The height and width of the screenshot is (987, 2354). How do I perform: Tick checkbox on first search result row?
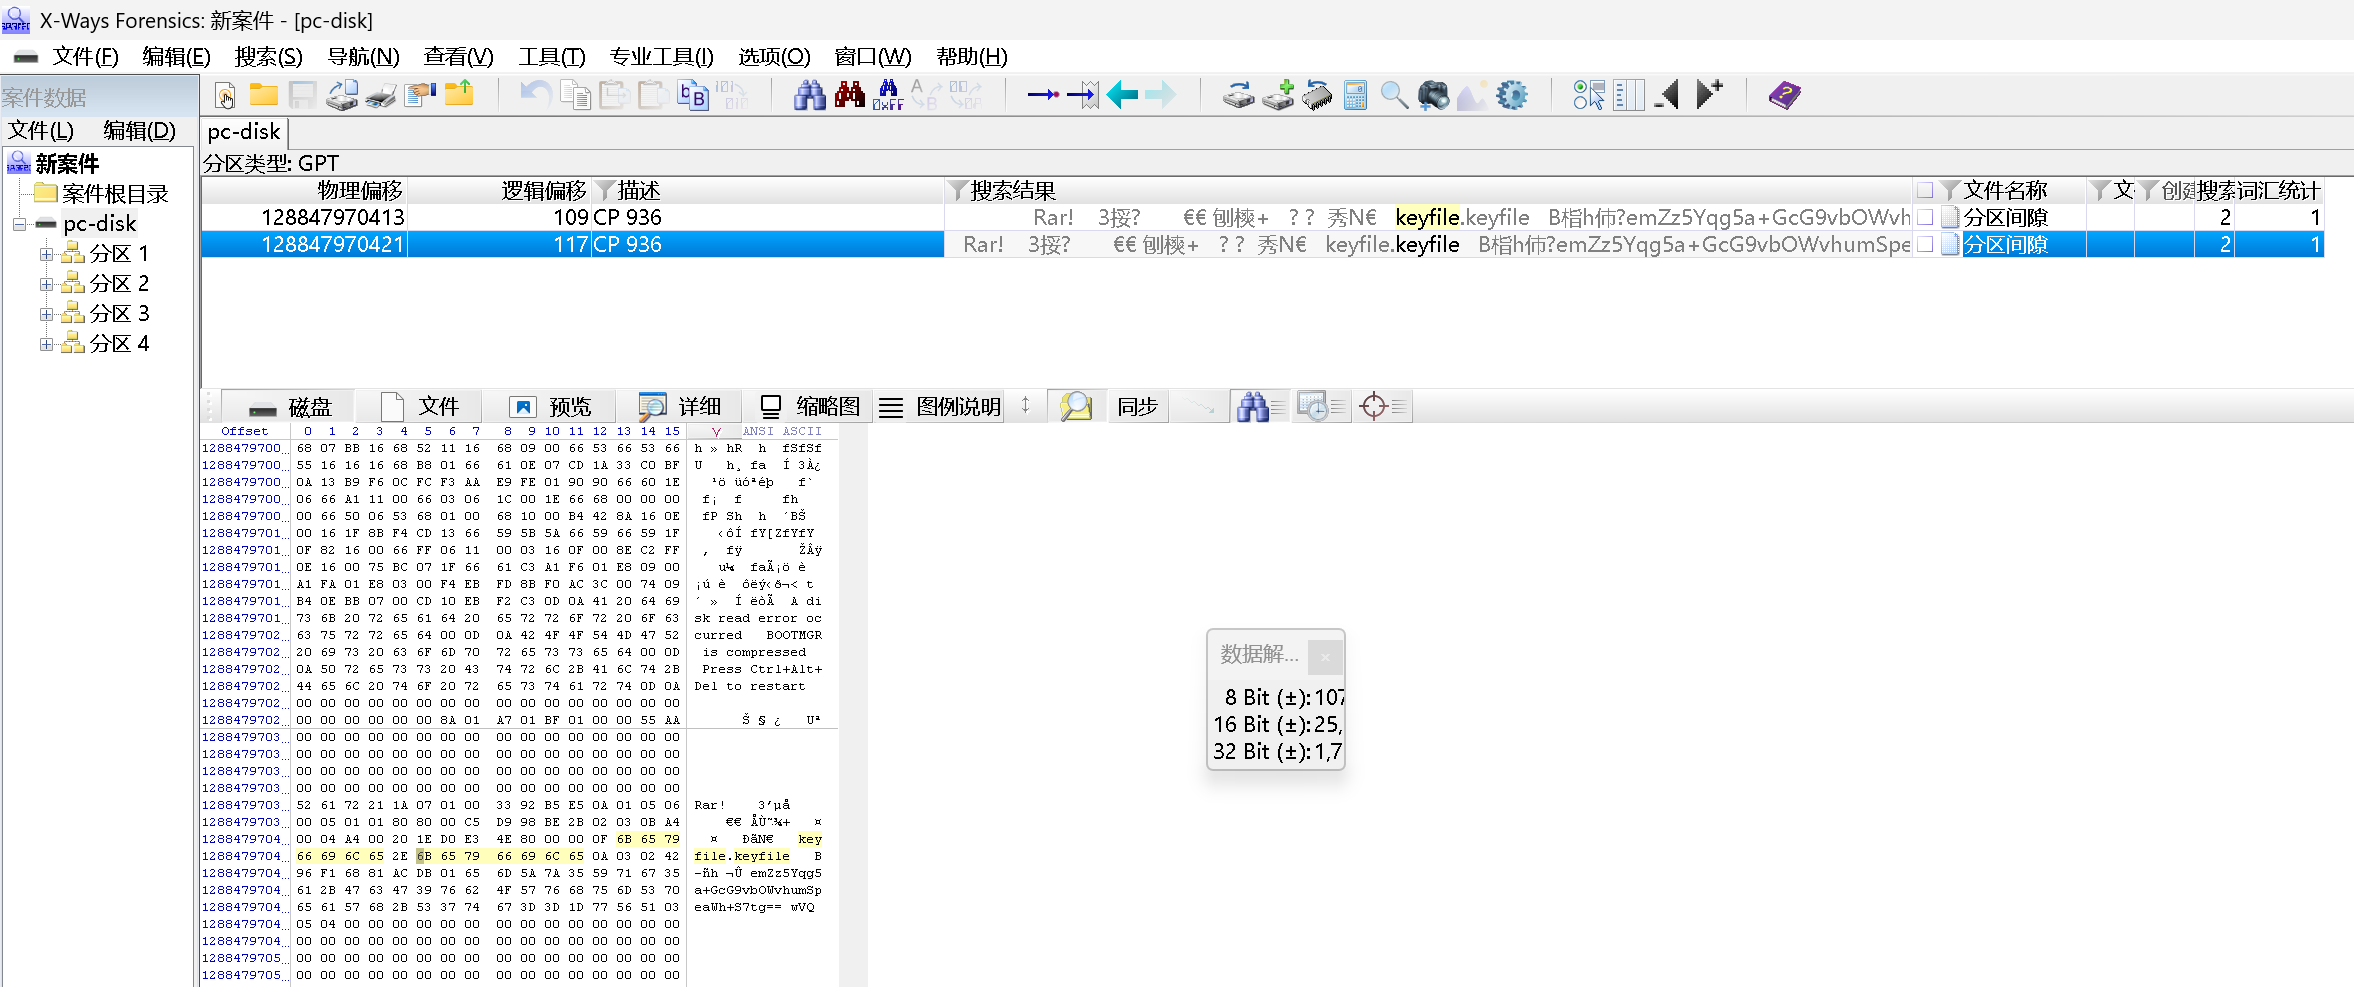1925,217
